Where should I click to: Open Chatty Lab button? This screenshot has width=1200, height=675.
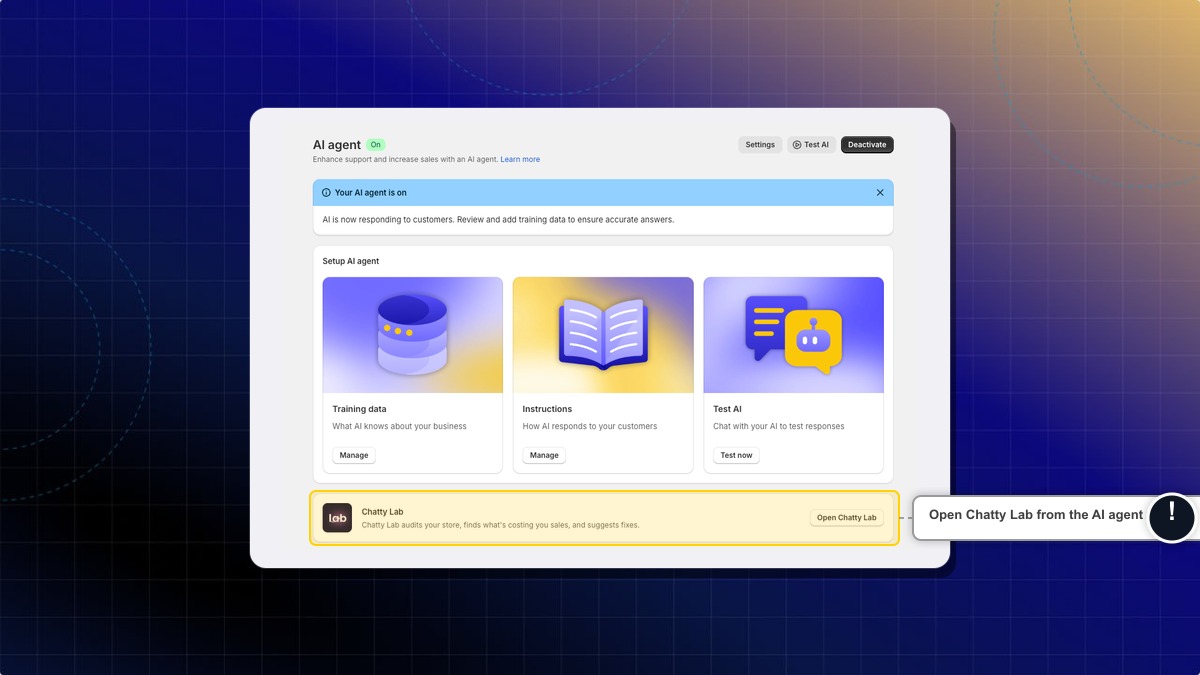[846, 518]
